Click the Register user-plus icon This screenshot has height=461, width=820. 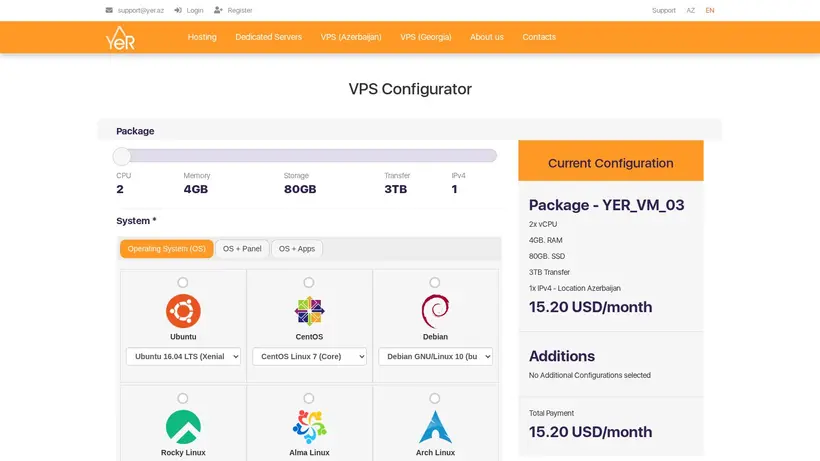[218, 10]
